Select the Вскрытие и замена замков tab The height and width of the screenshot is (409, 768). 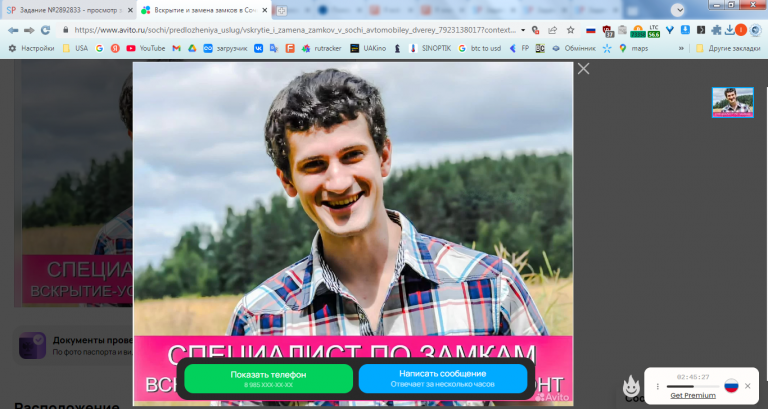tap(203, 10)
